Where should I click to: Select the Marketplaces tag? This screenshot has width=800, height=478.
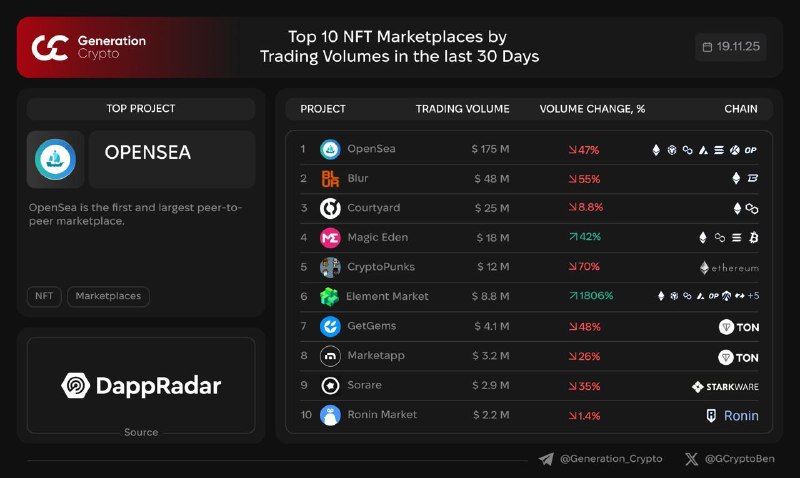(x=109, y=296)
